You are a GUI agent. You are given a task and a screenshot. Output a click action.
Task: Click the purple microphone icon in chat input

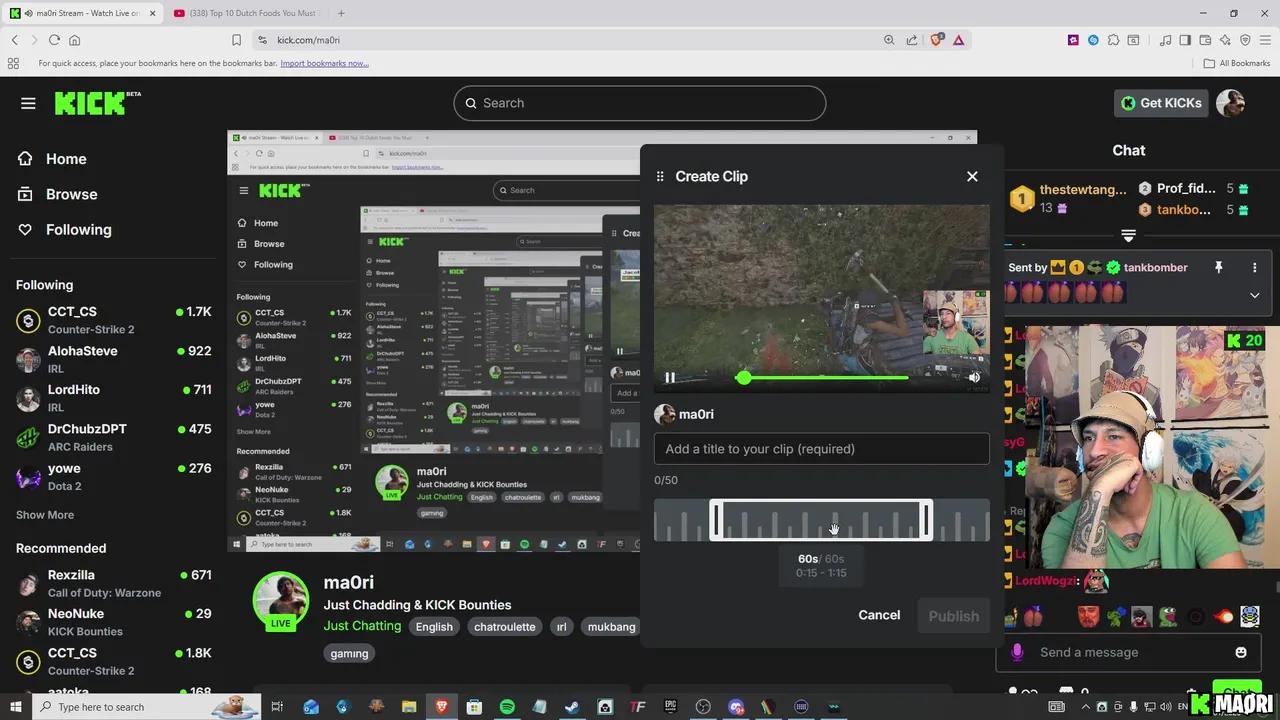[x=1017, y=652]
